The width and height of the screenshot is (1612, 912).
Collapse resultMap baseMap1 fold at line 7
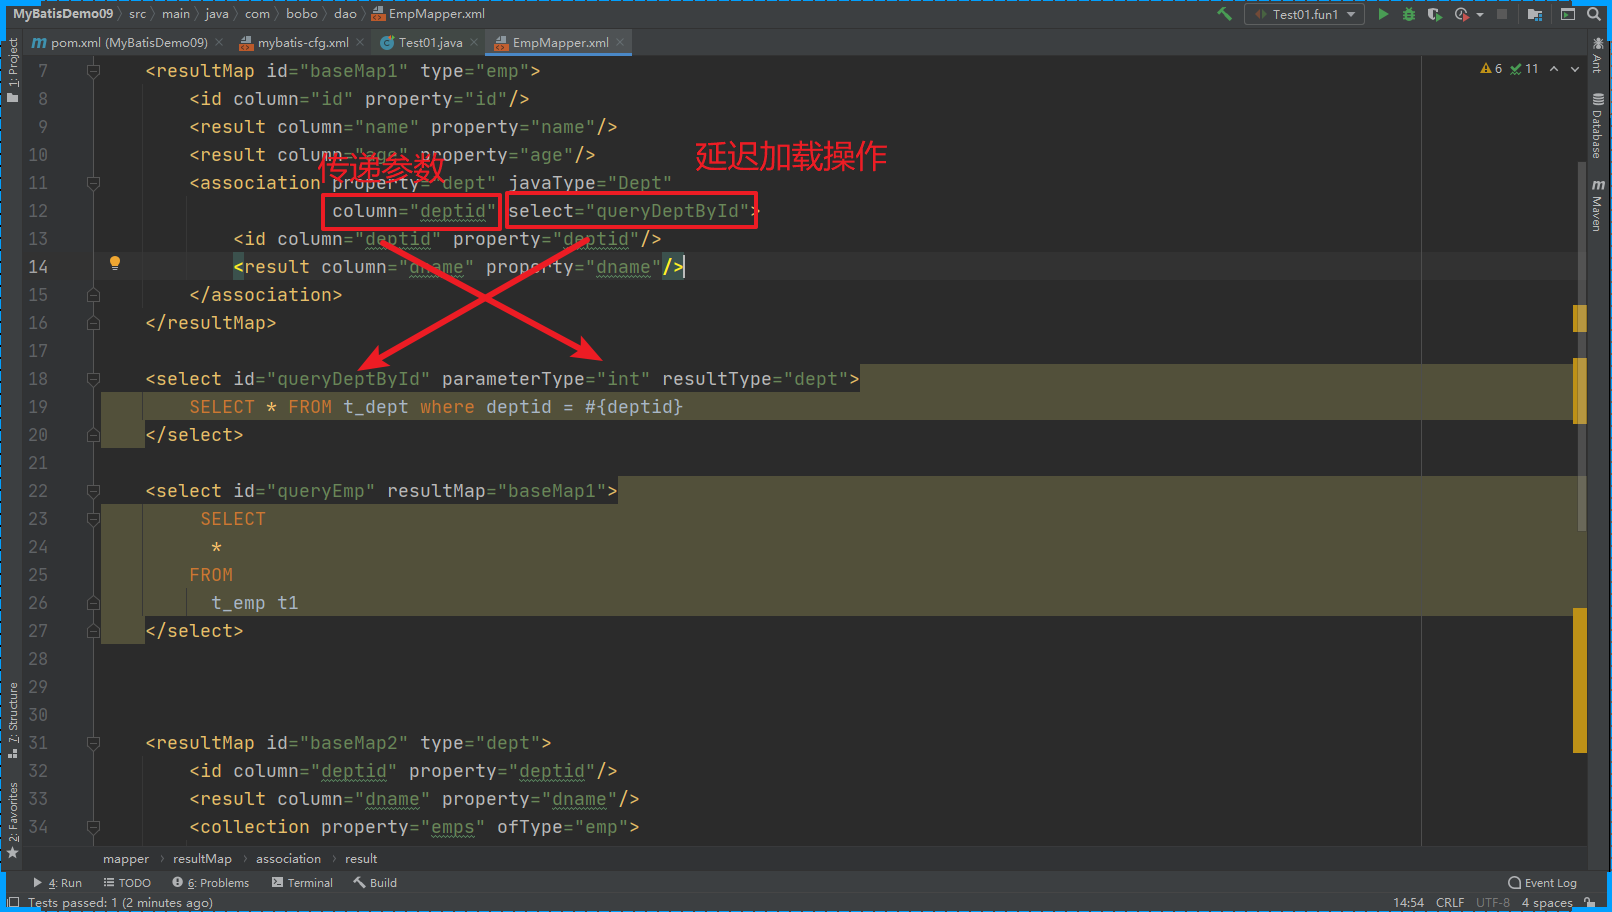[93, 71]
